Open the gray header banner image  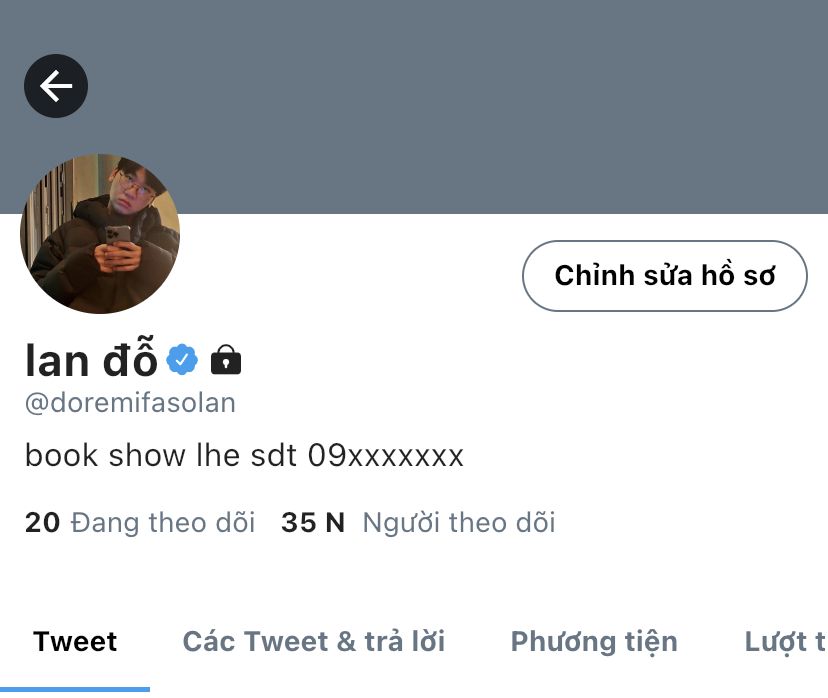(414, 107)
